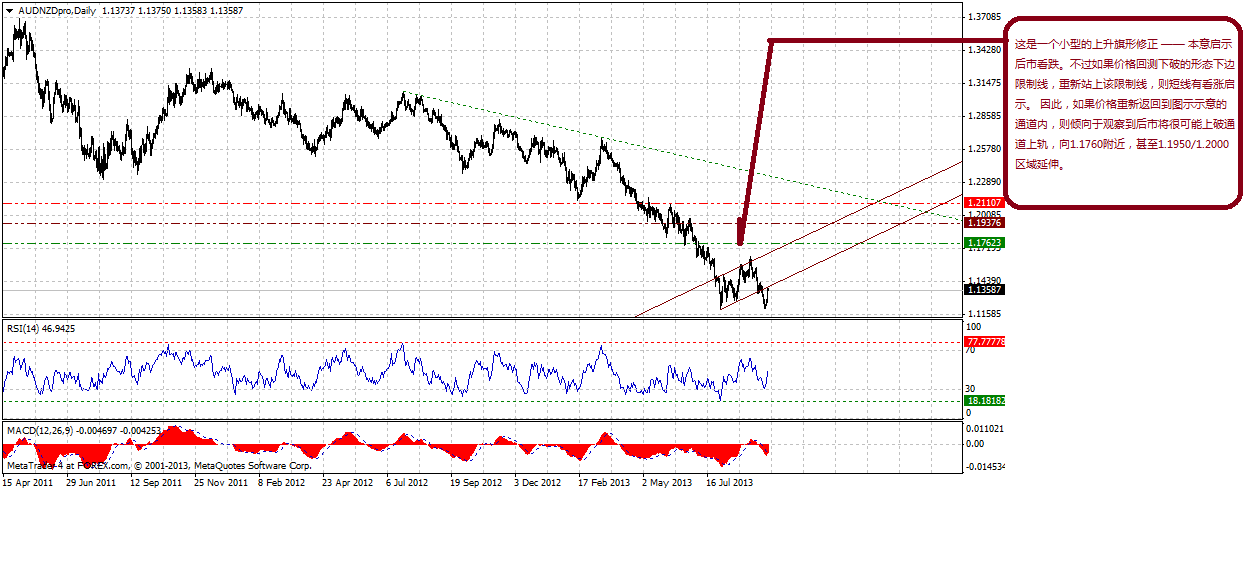Click the triangle beside AUDNZDpro,Daily title
1260x585 pixels.
tap(10, 10)
